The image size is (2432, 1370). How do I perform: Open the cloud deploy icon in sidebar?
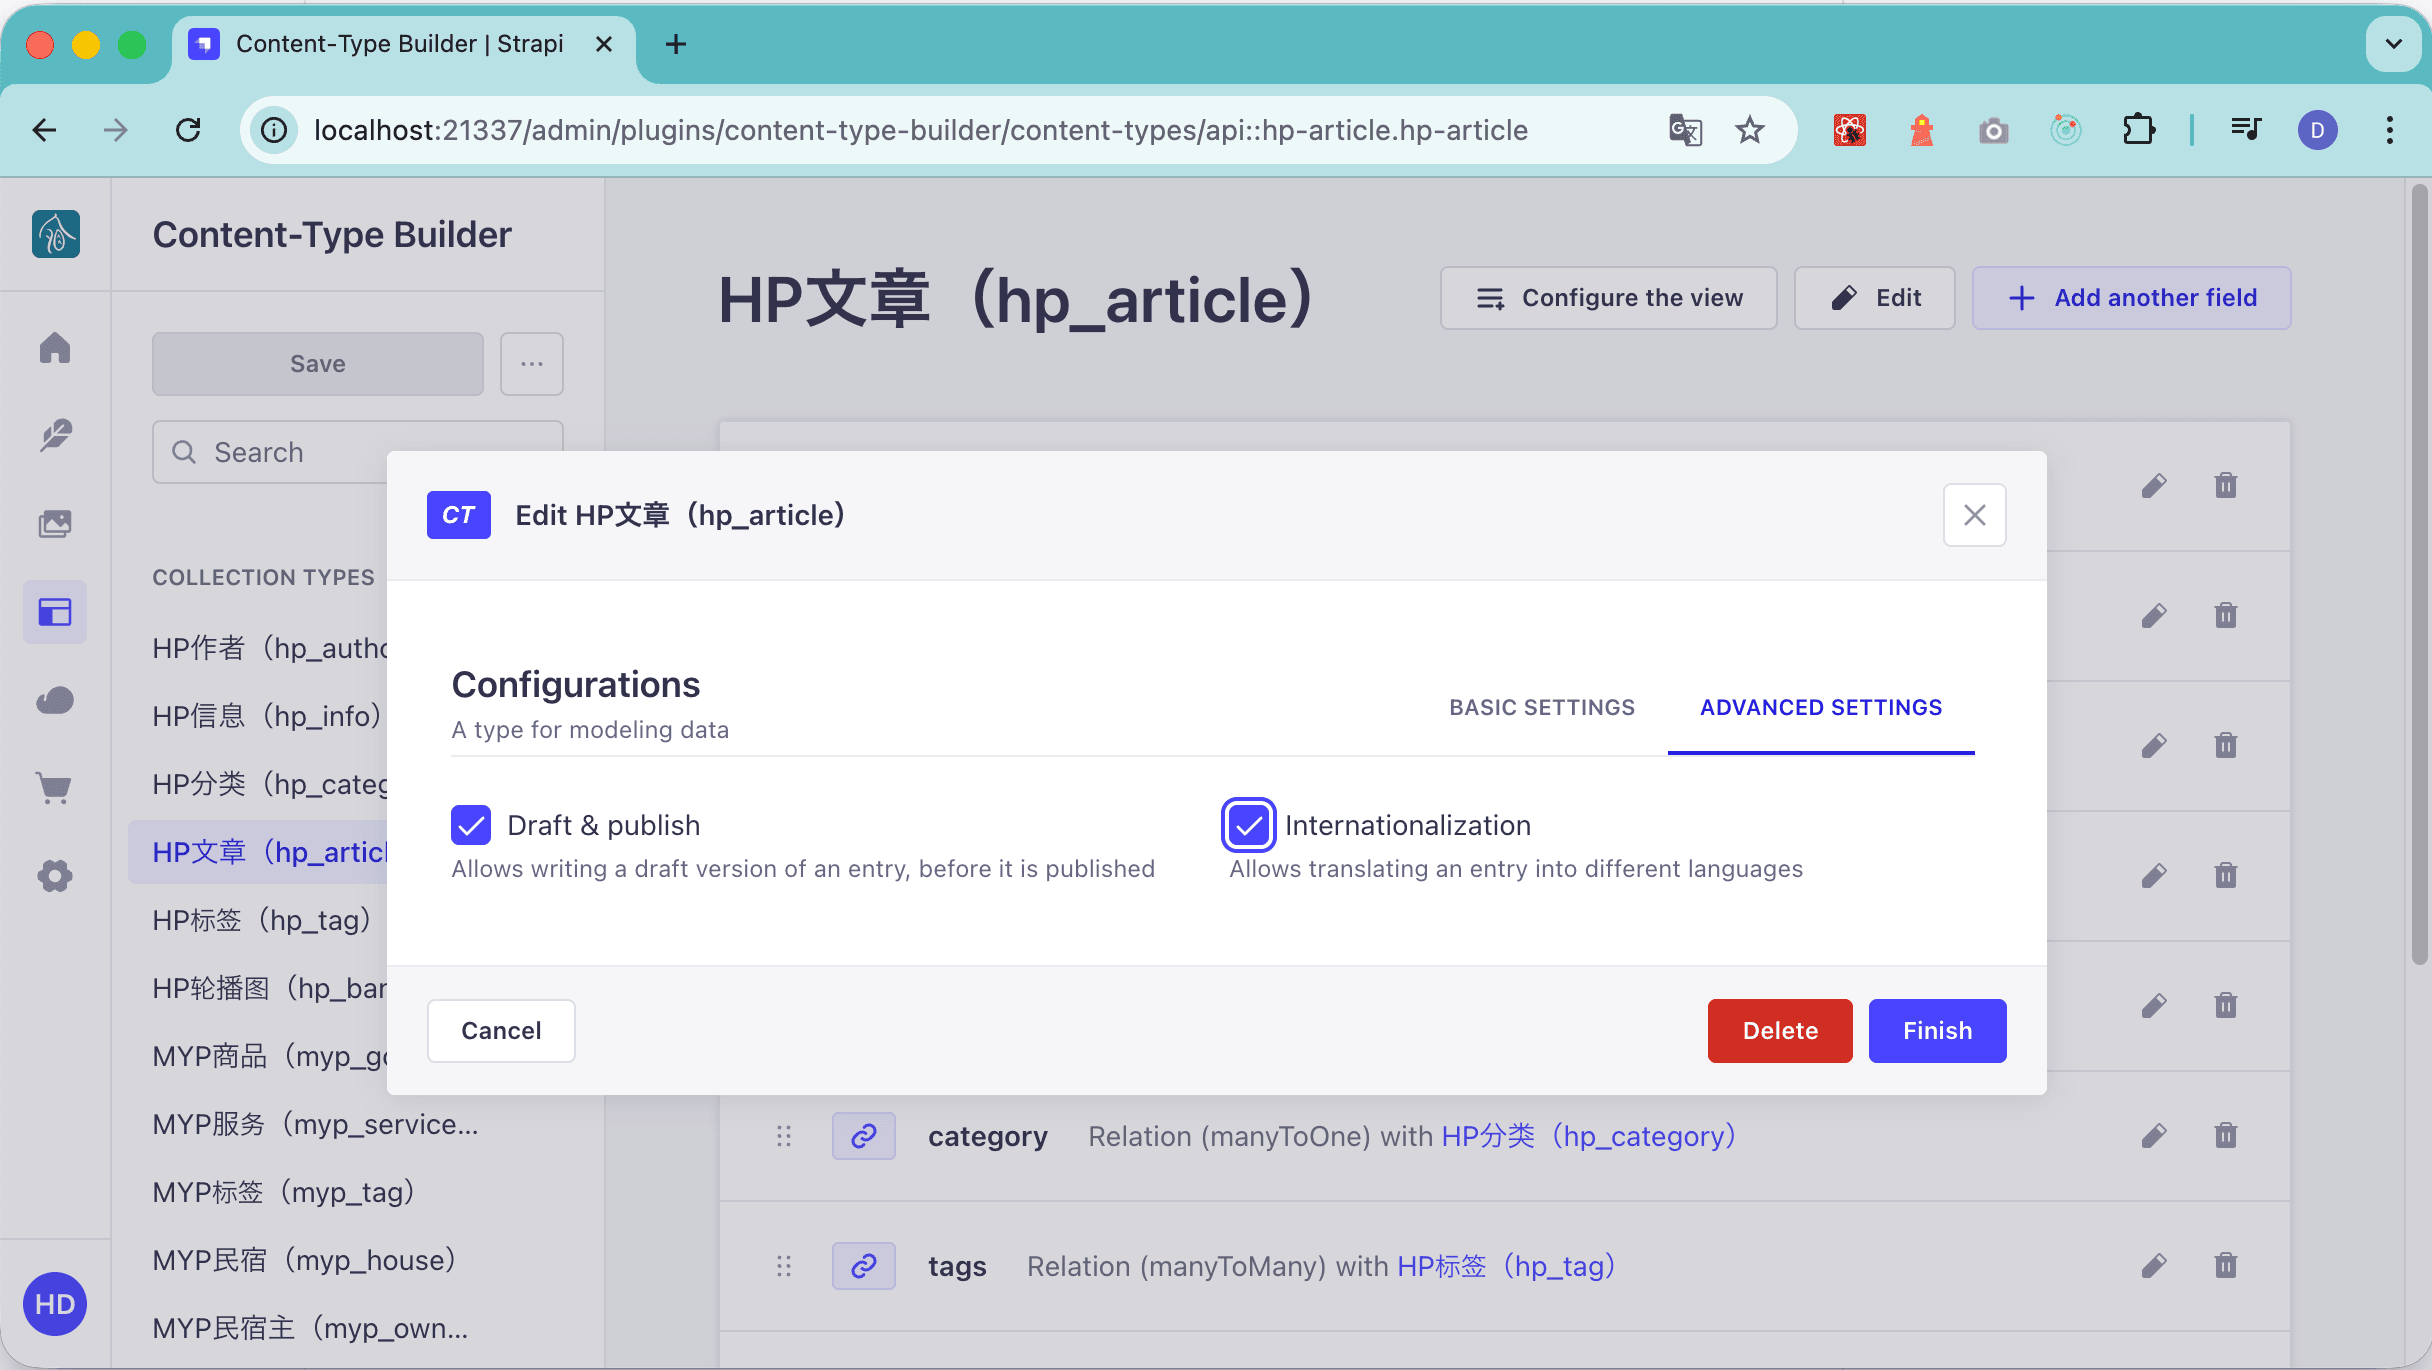click(x=55, y=700)
